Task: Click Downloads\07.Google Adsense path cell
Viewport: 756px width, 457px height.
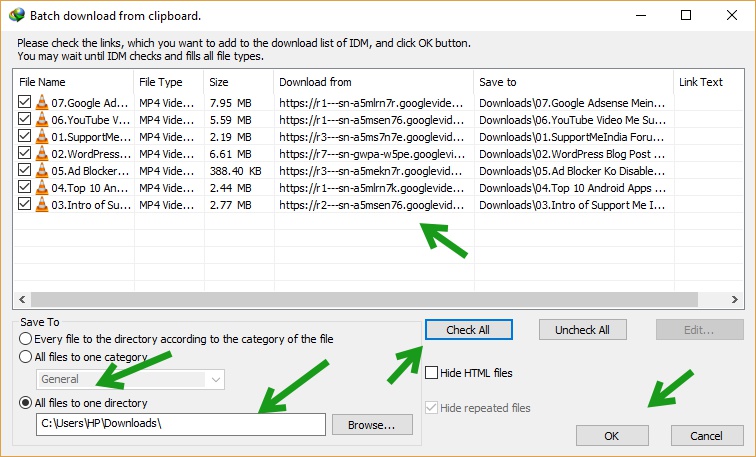Action: (572, 103)
